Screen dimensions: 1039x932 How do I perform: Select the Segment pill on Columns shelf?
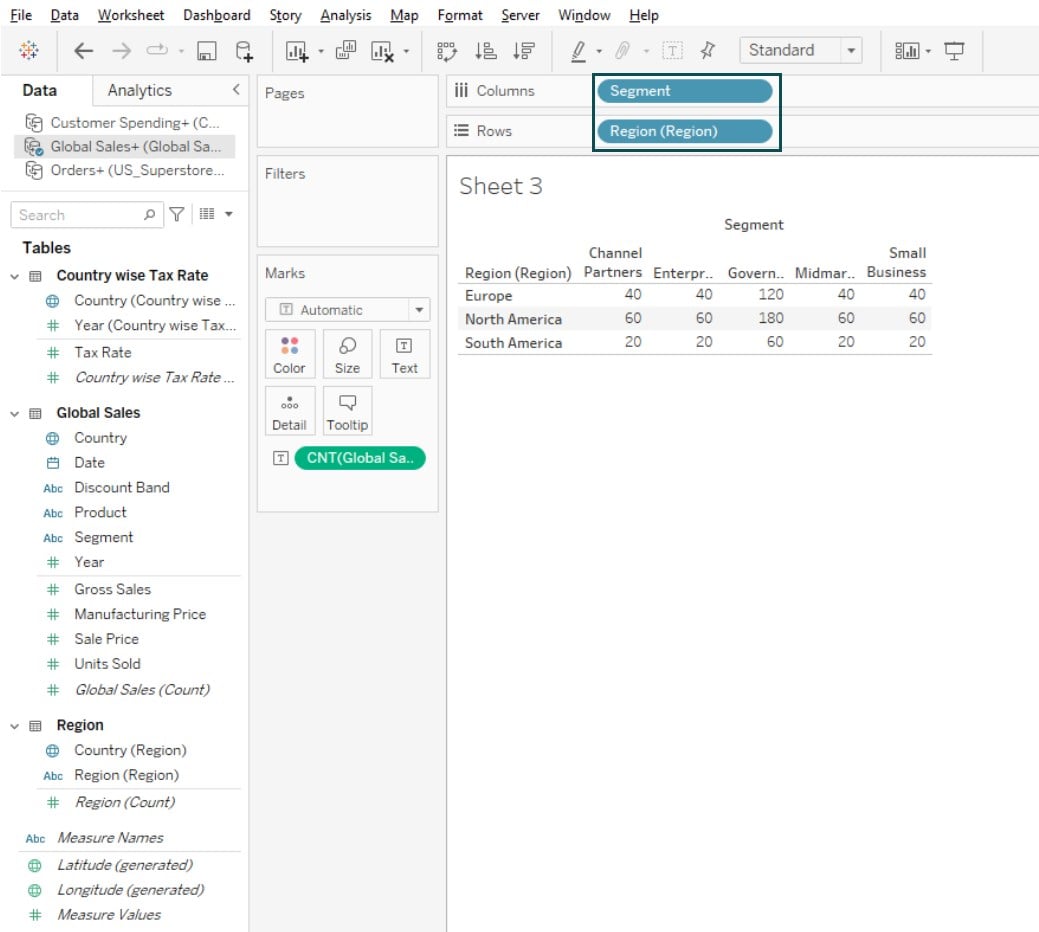coord(684,90)
